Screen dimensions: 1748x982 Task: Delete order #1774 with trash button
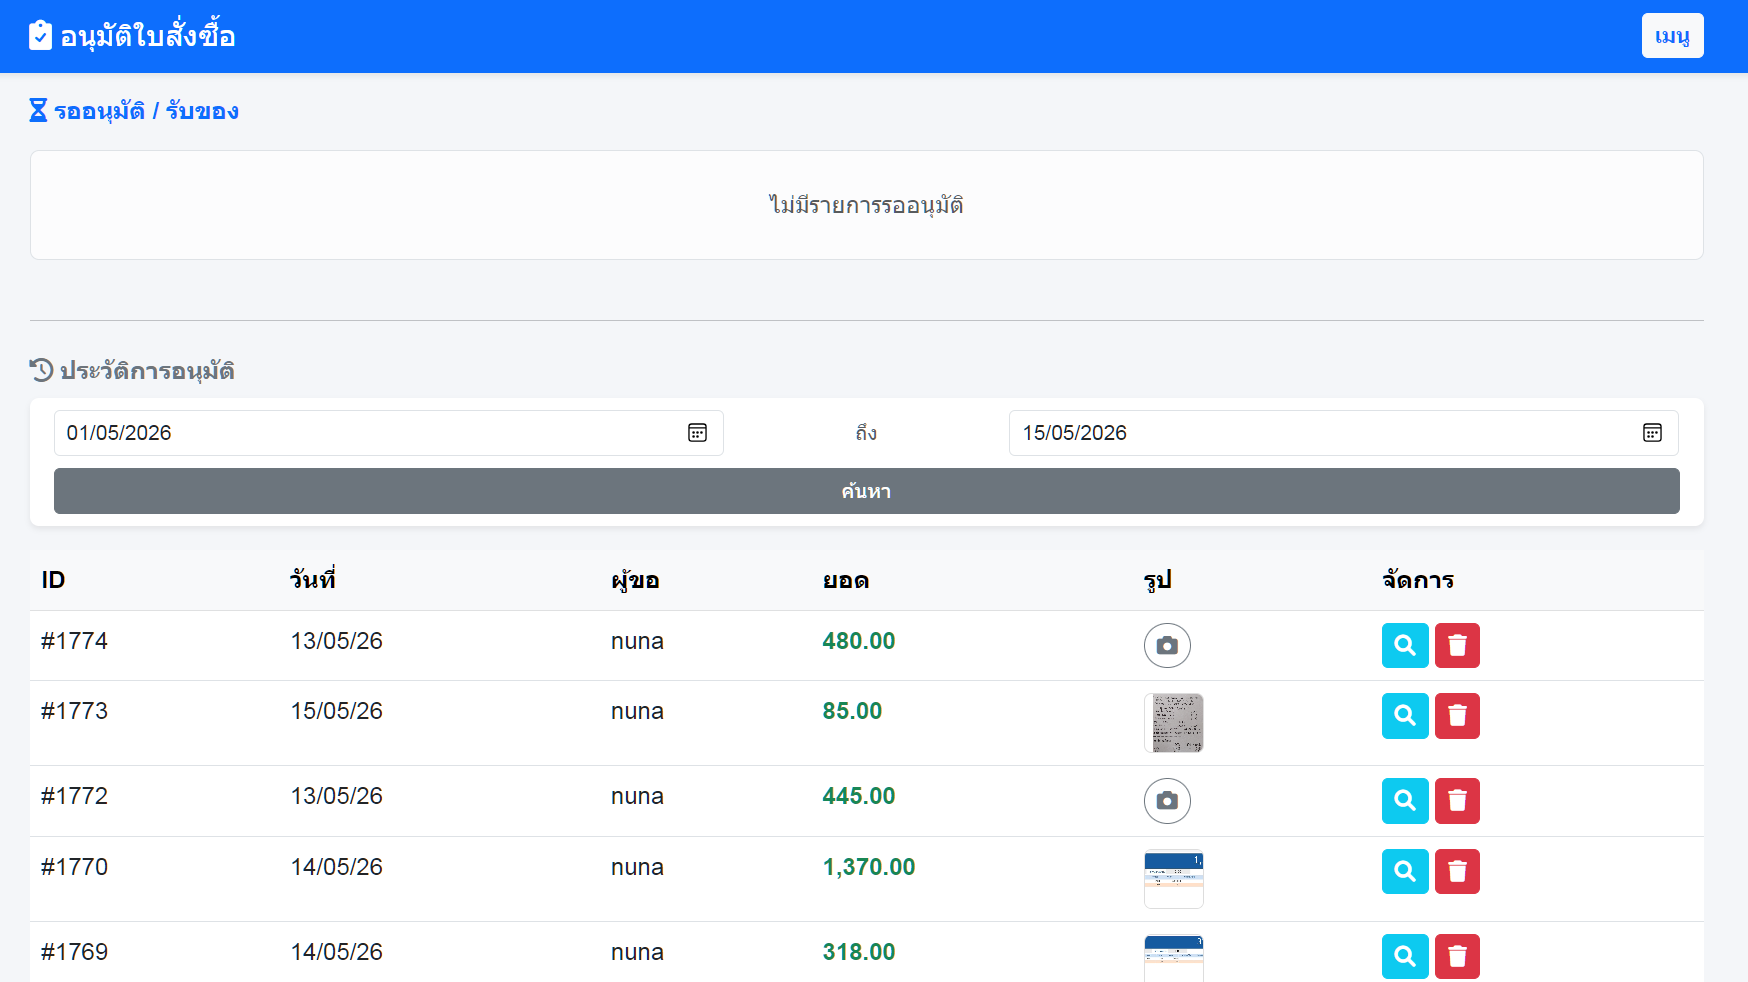click(1457, 646)
